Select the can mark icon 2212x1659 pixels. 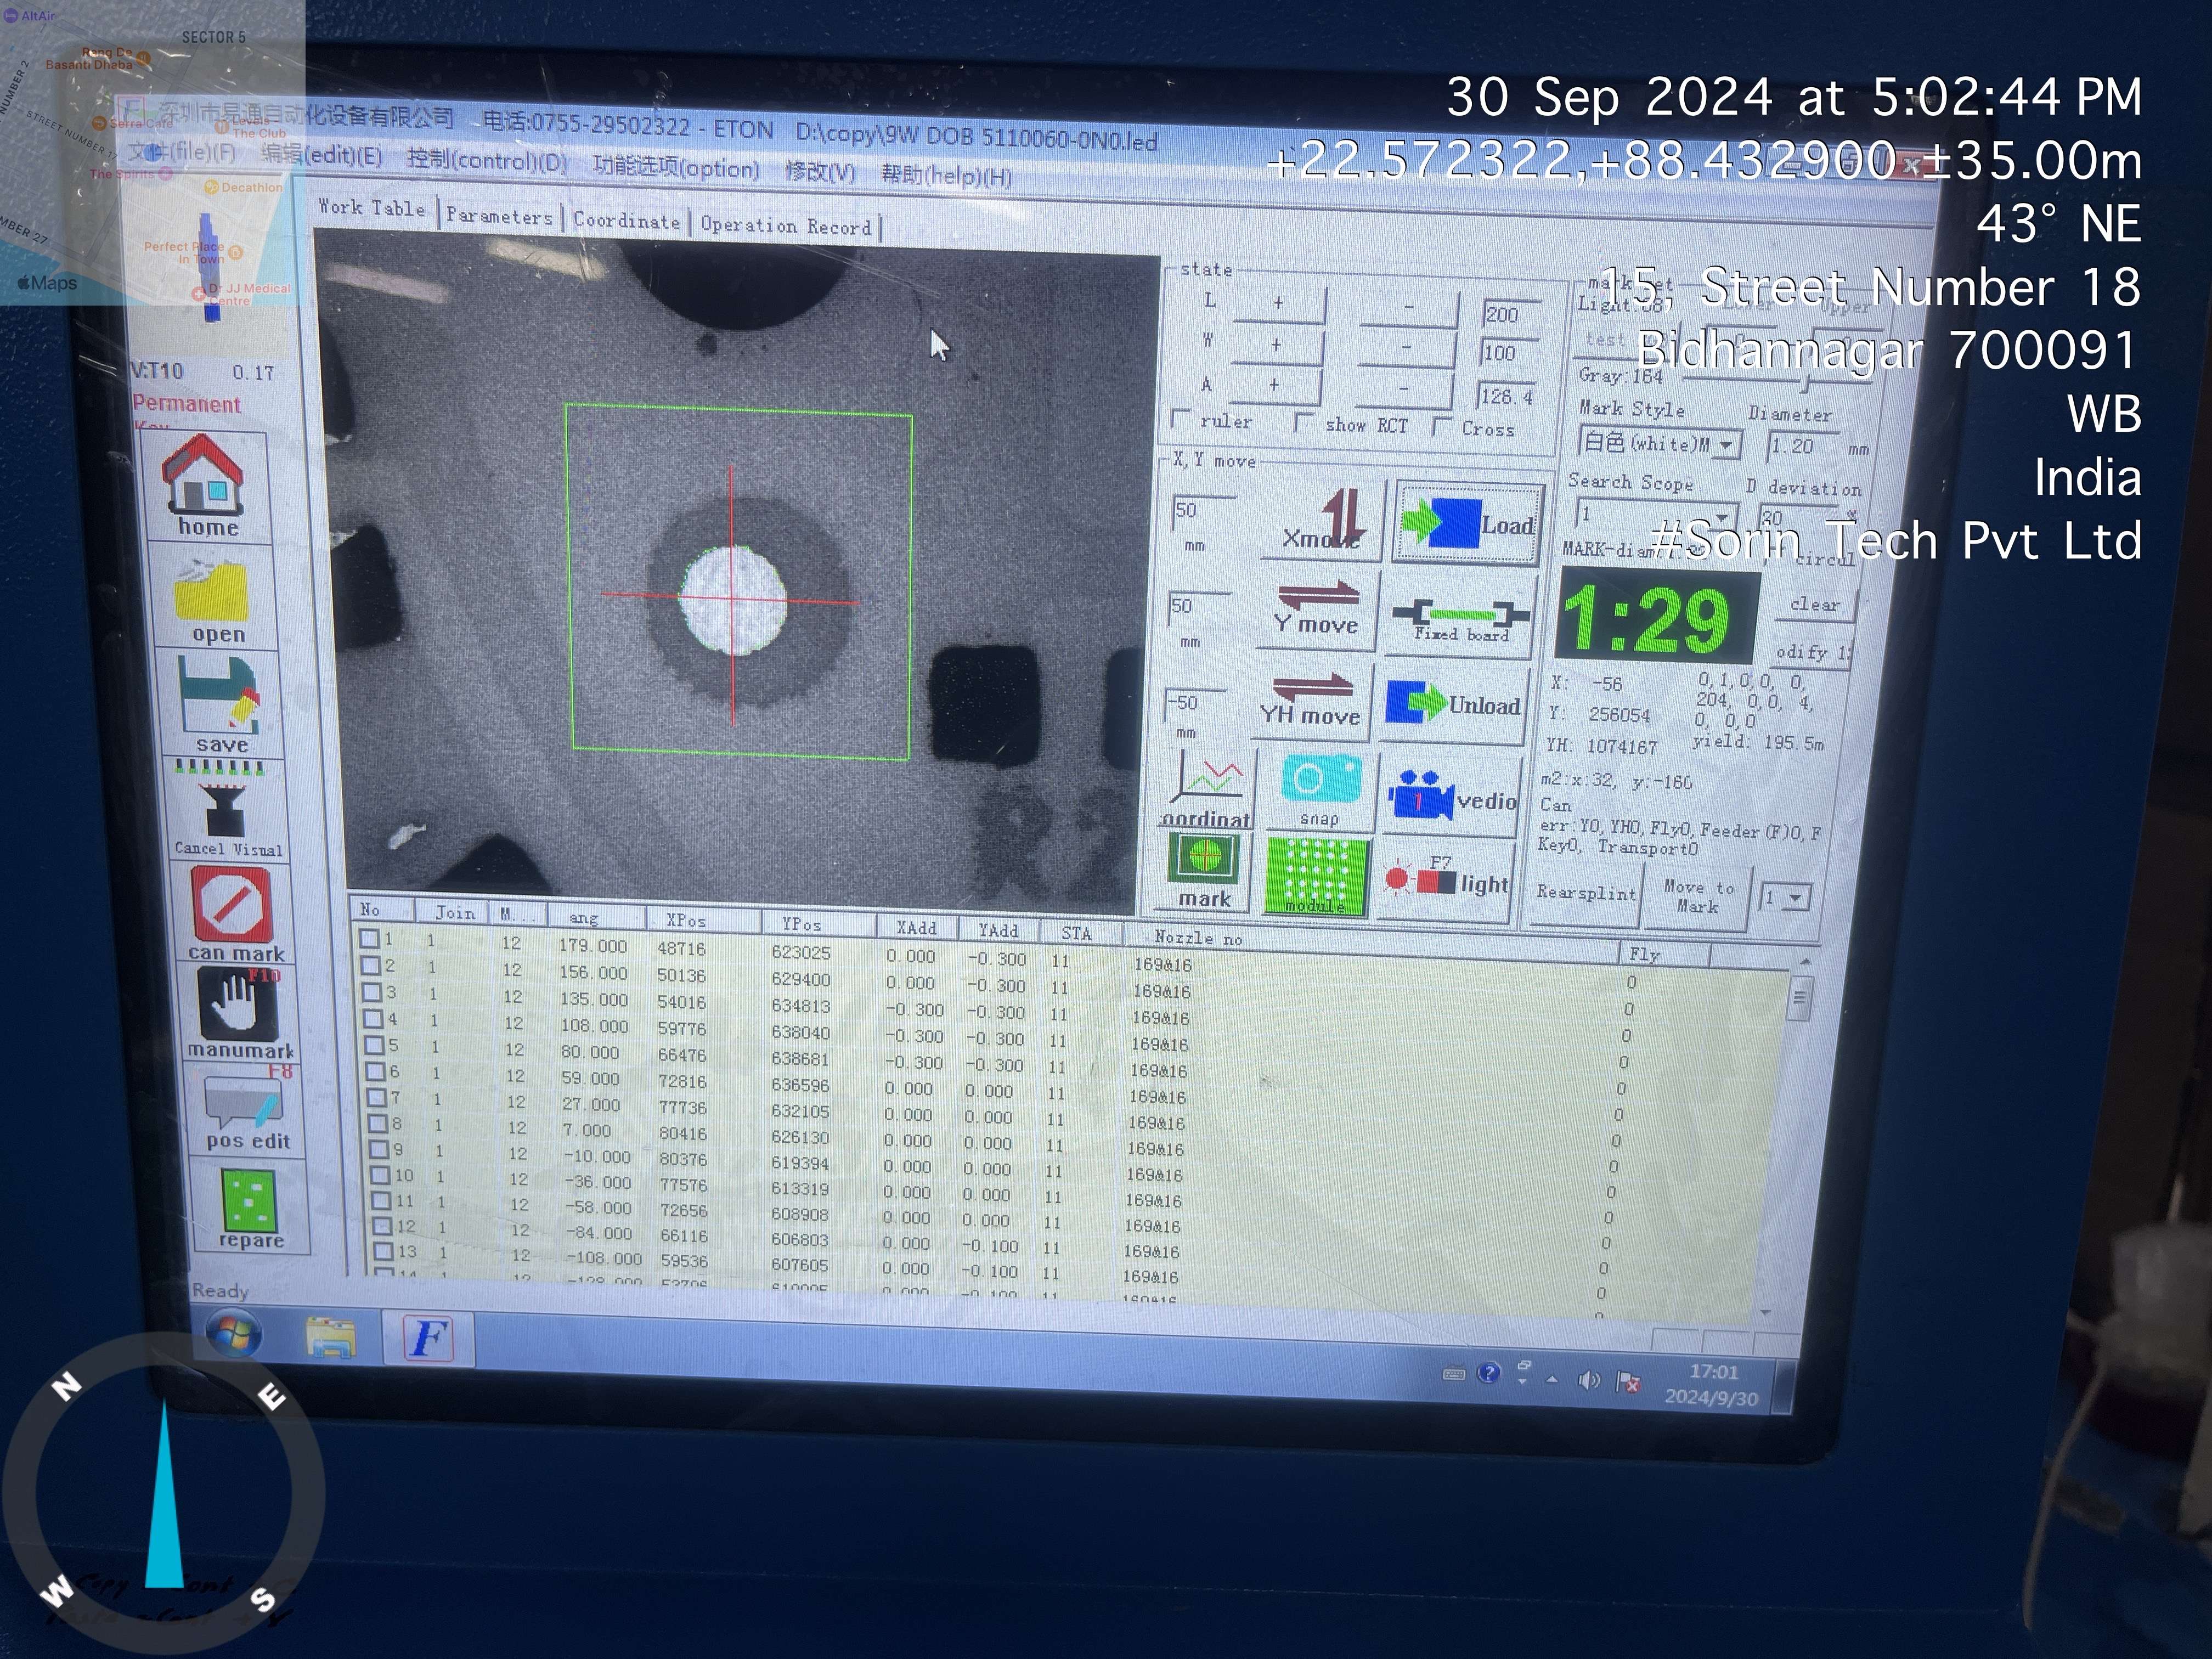(234, 912)
